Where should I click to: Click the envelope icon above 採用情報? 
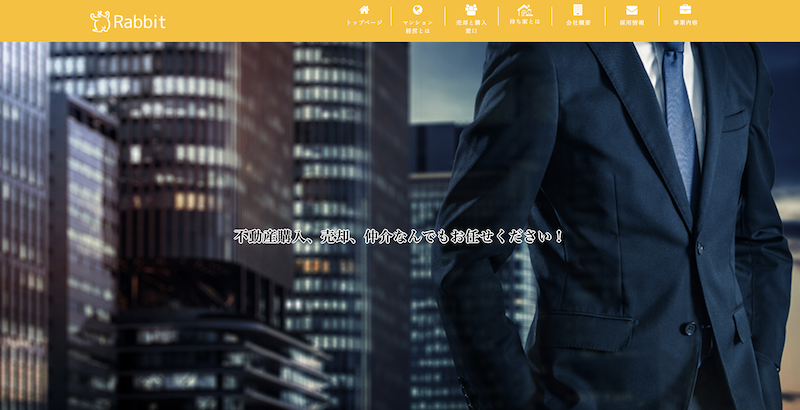coord(632,10)
